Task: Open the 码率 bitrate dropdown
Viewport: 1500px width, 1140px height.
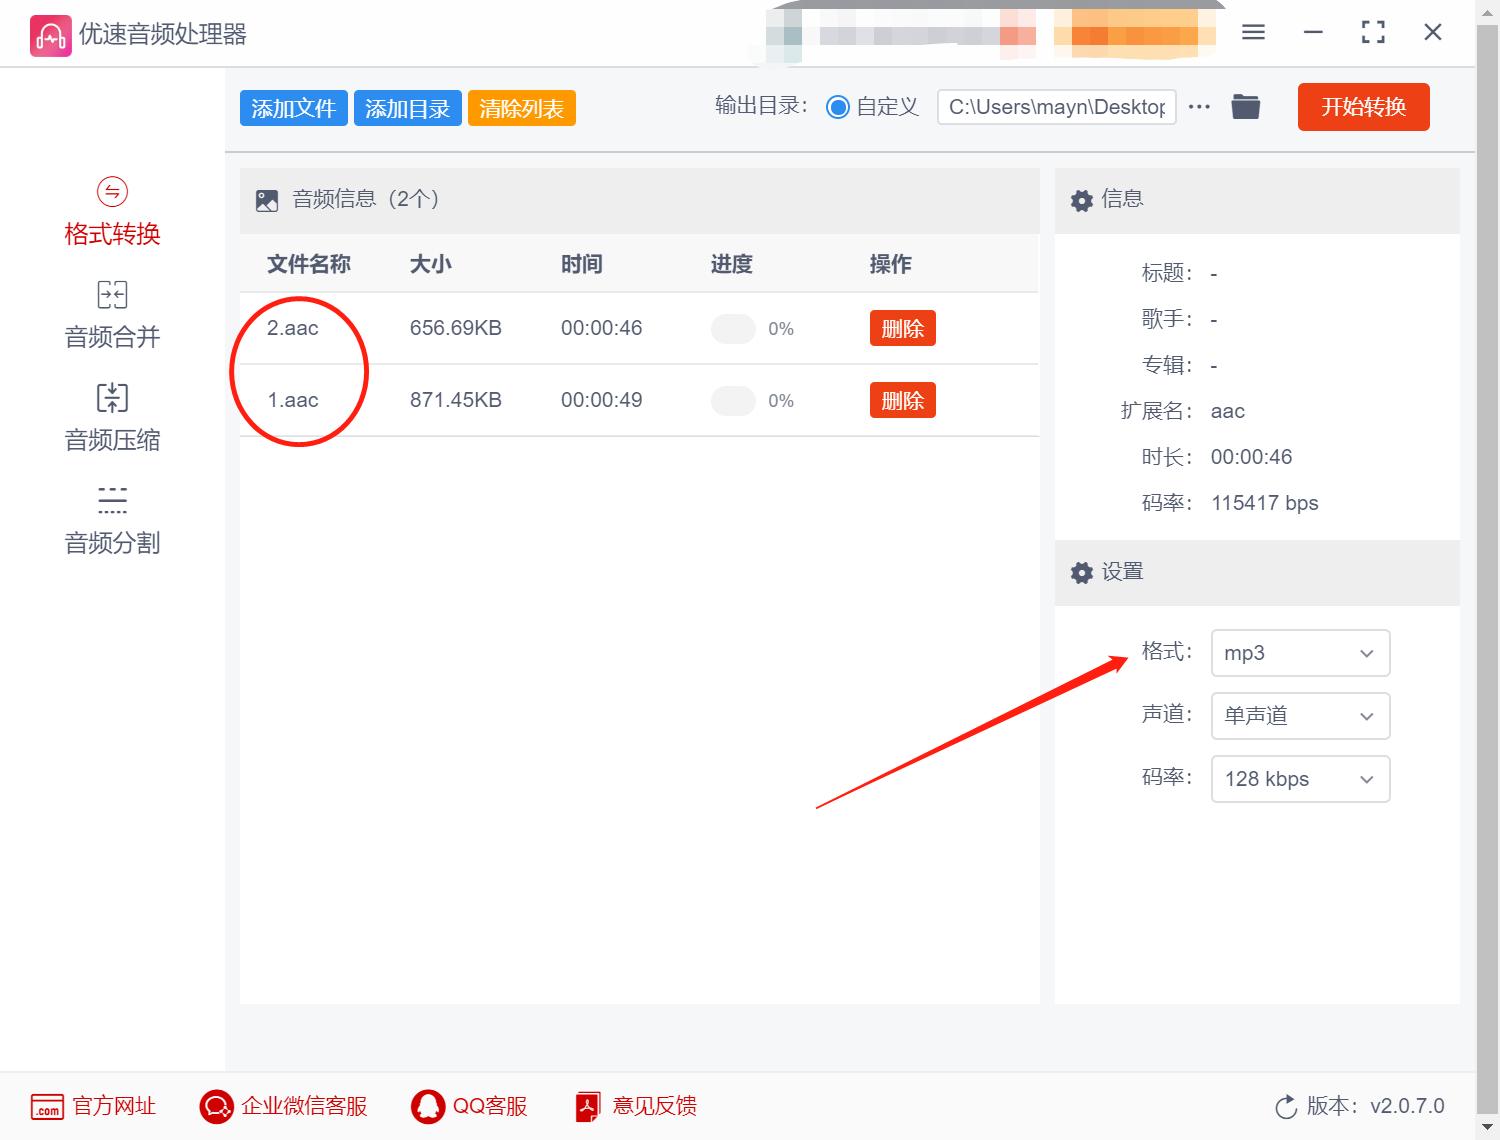Action: click(1299, 779)
